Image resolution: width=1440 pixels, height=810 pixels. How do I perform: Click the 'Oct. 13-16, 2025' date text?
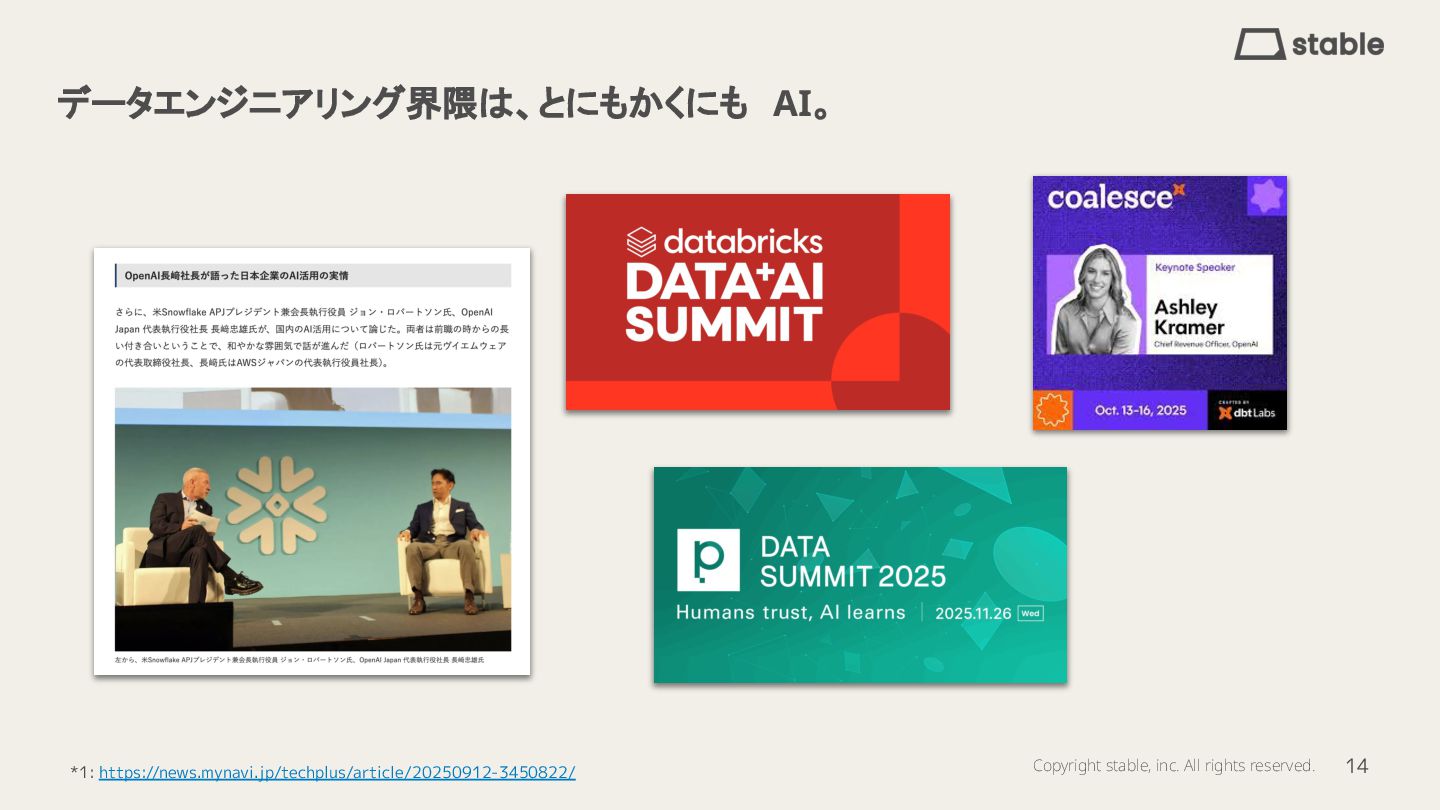pyautogui.click(x=1140, y=411)
